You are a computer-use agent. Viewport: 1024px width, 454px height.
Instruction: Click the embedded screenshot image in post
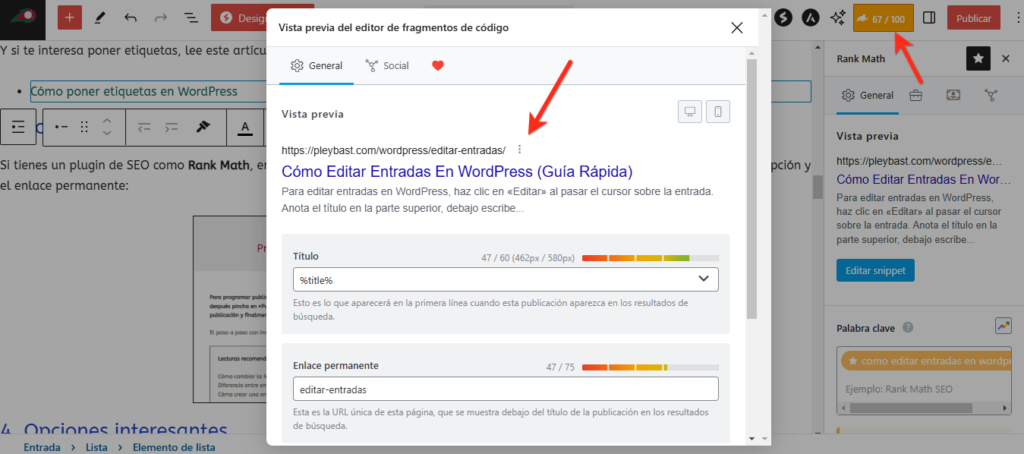[x=230, y=309]
